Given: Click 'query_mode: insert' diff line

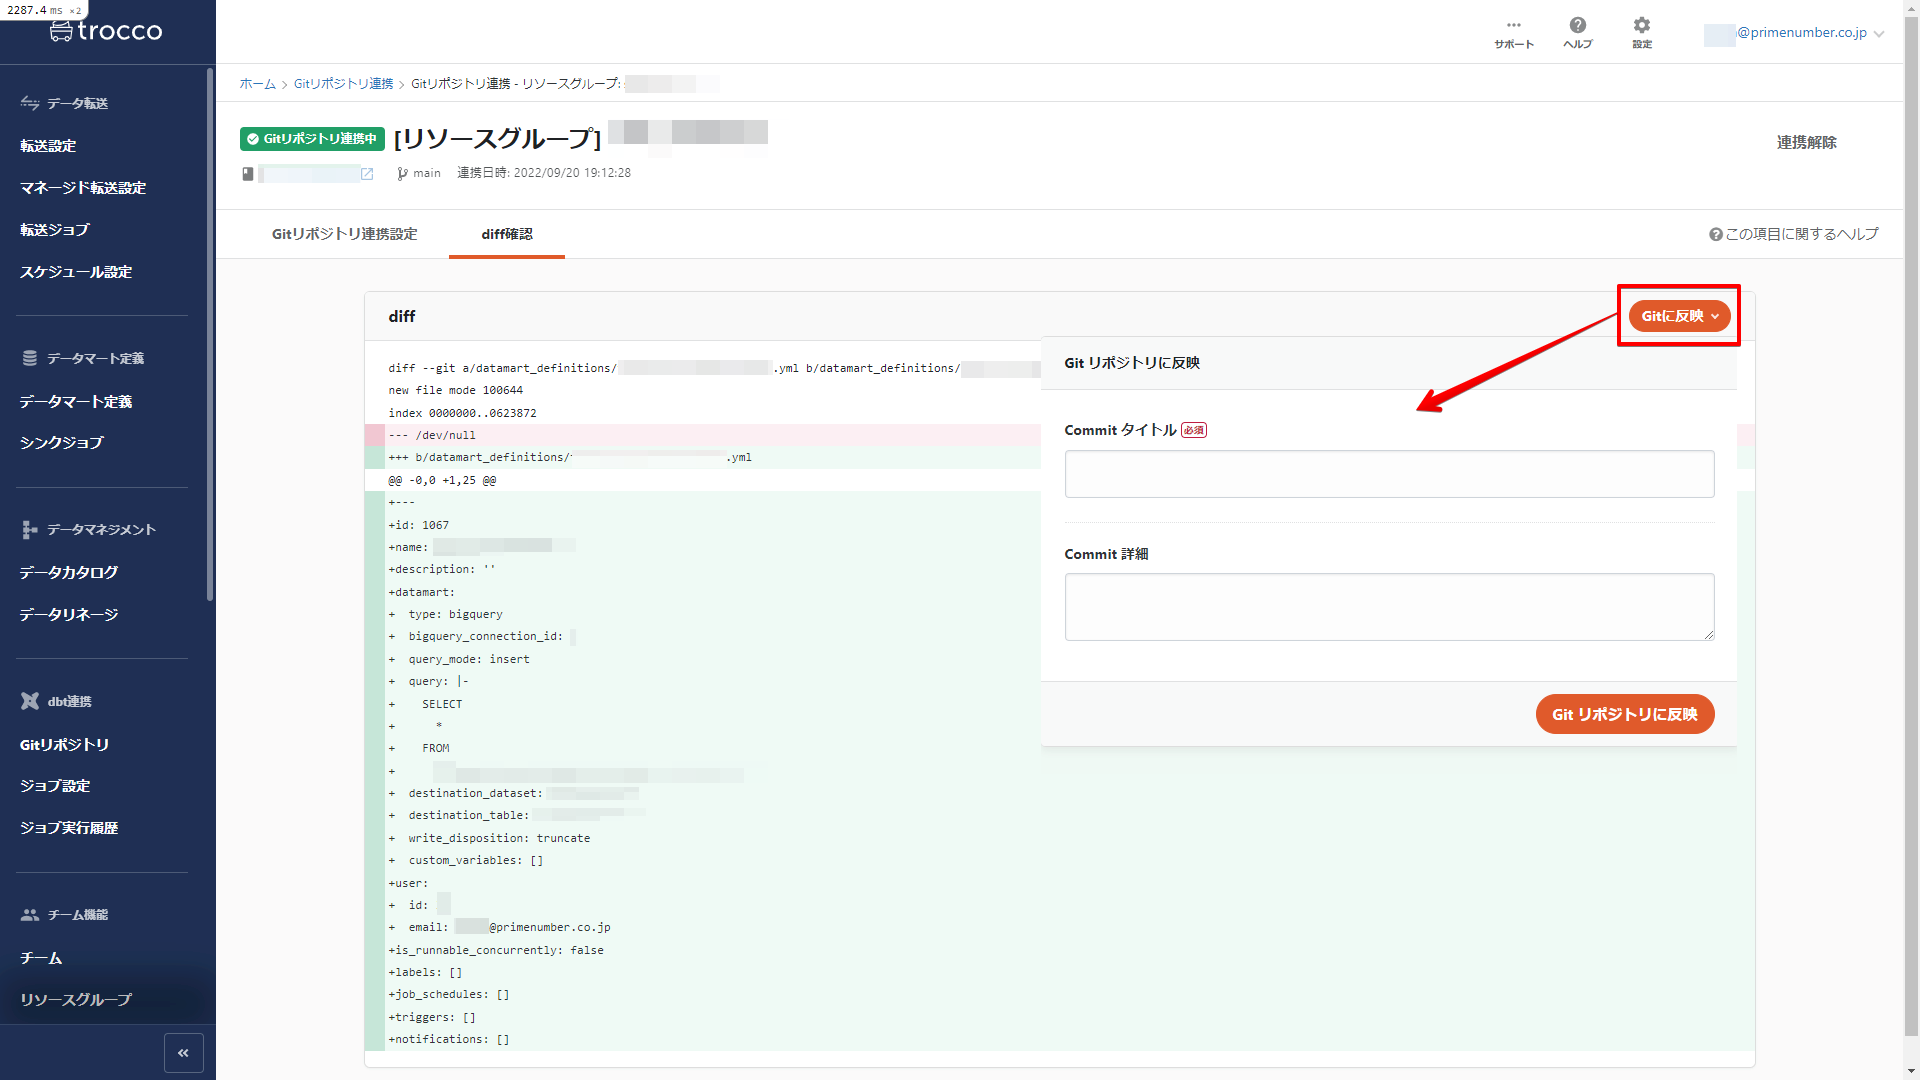Looking at the screenshot, I should click(x=469, y=659).
